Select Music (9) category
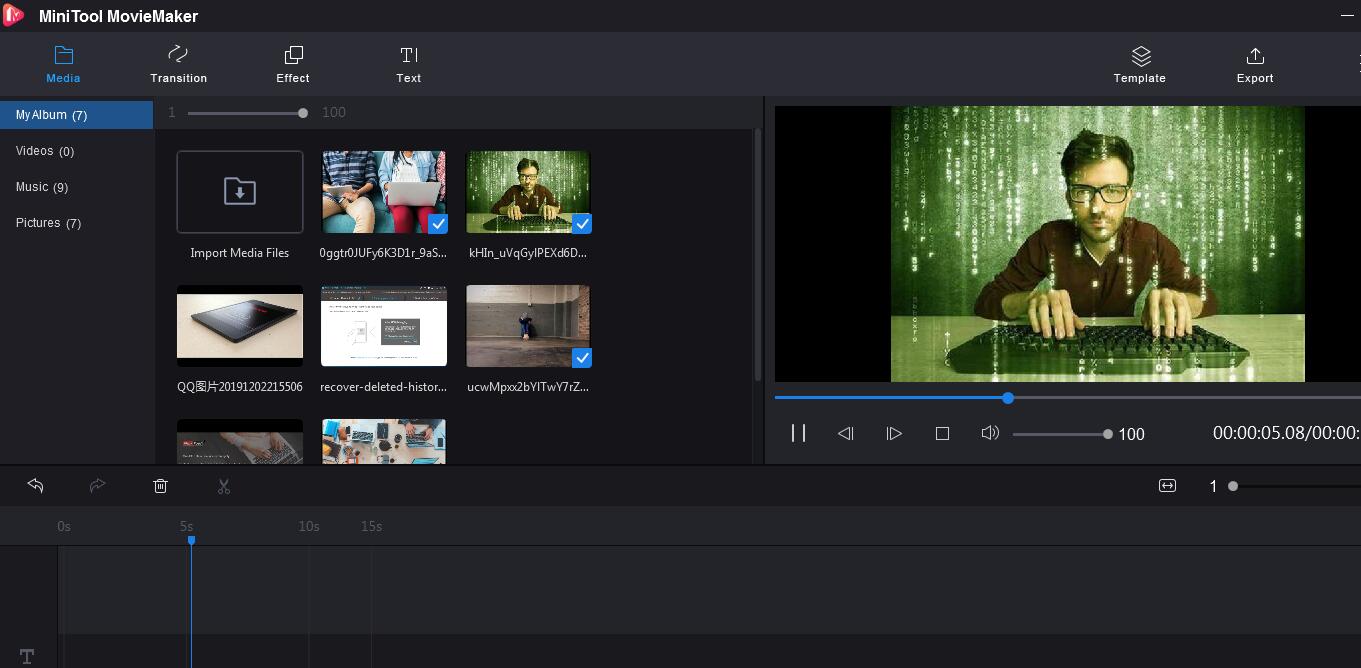This screenshot has width=1361, height=668. pyautogui.click(x=76, y=187)
